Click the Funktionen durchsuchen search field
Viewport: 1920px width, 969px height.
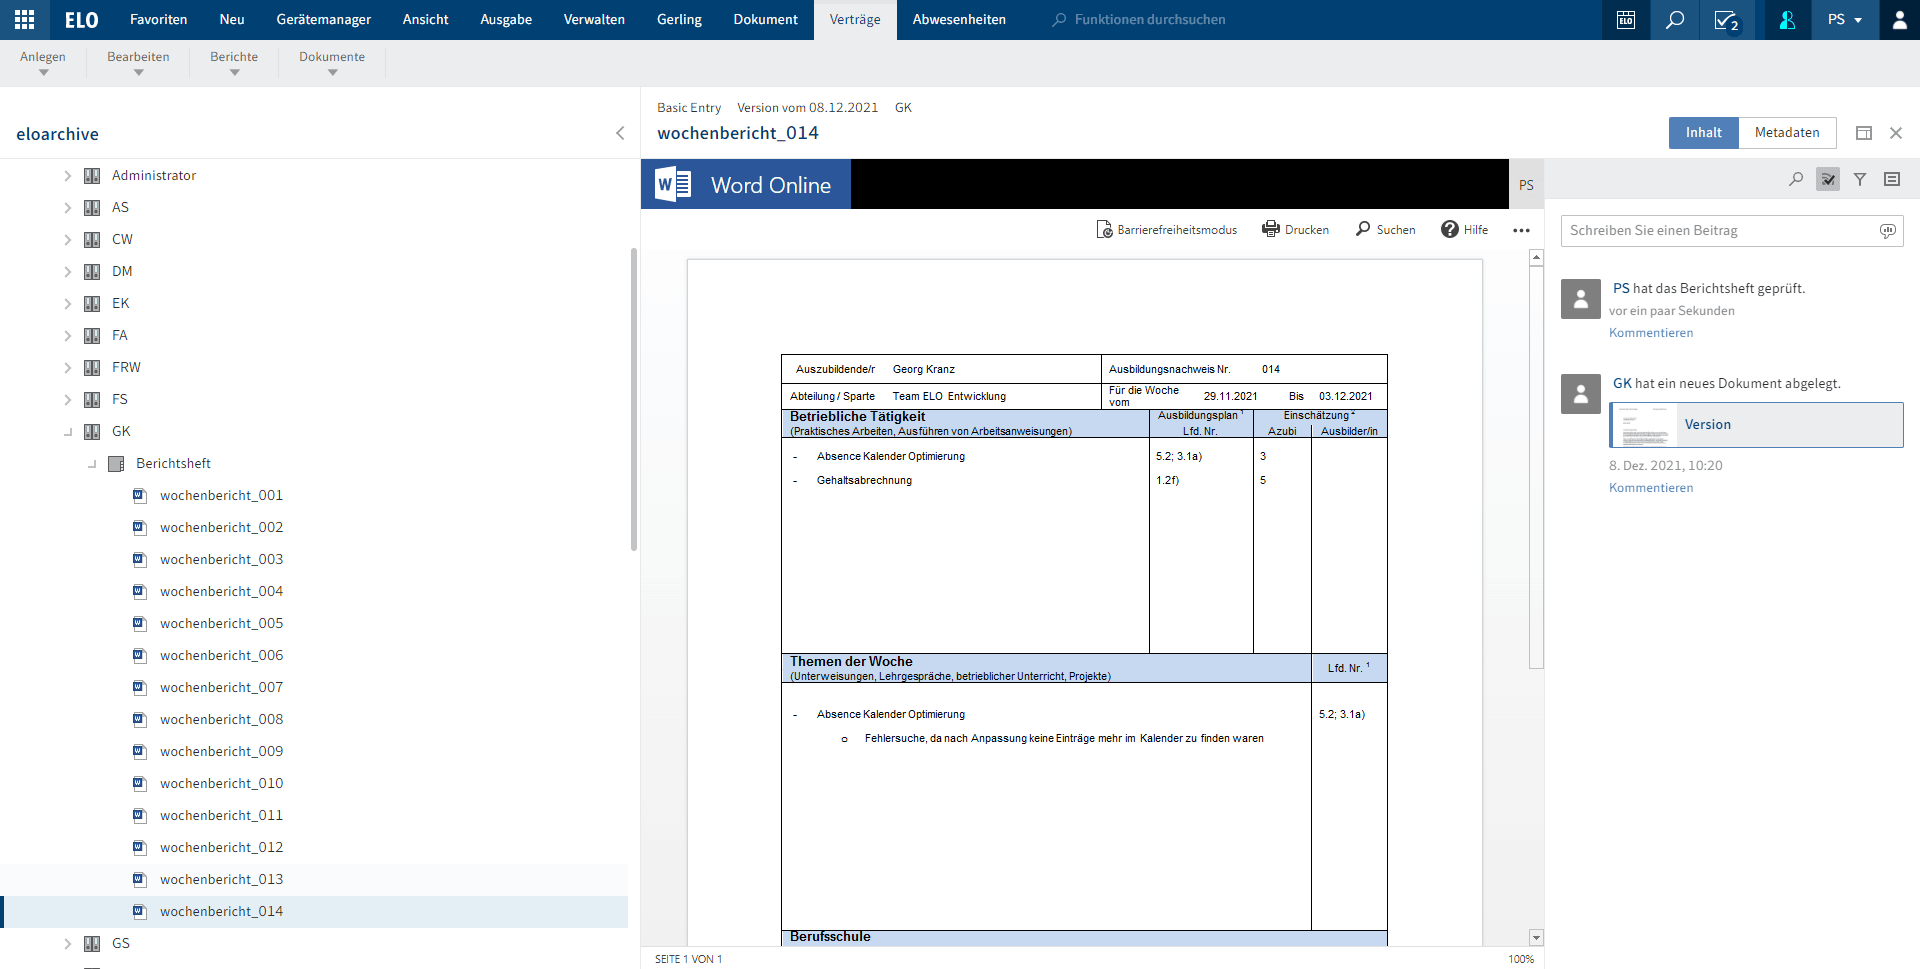[1150, 20]
